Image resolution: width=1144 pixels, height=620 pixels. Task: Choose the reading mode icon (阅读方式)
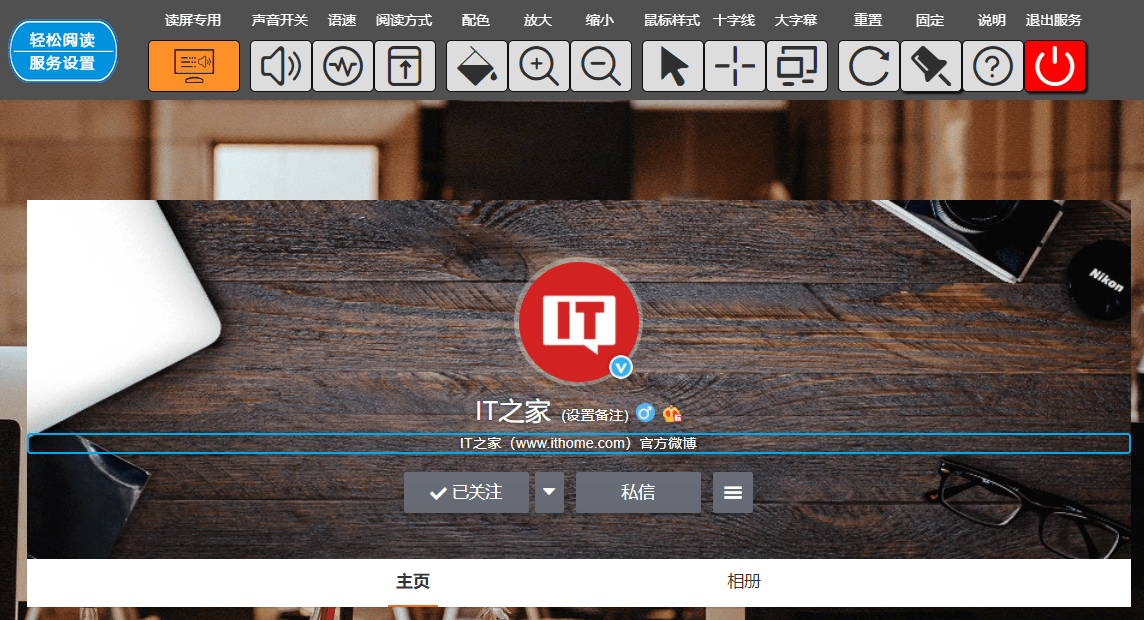(405, 66)
